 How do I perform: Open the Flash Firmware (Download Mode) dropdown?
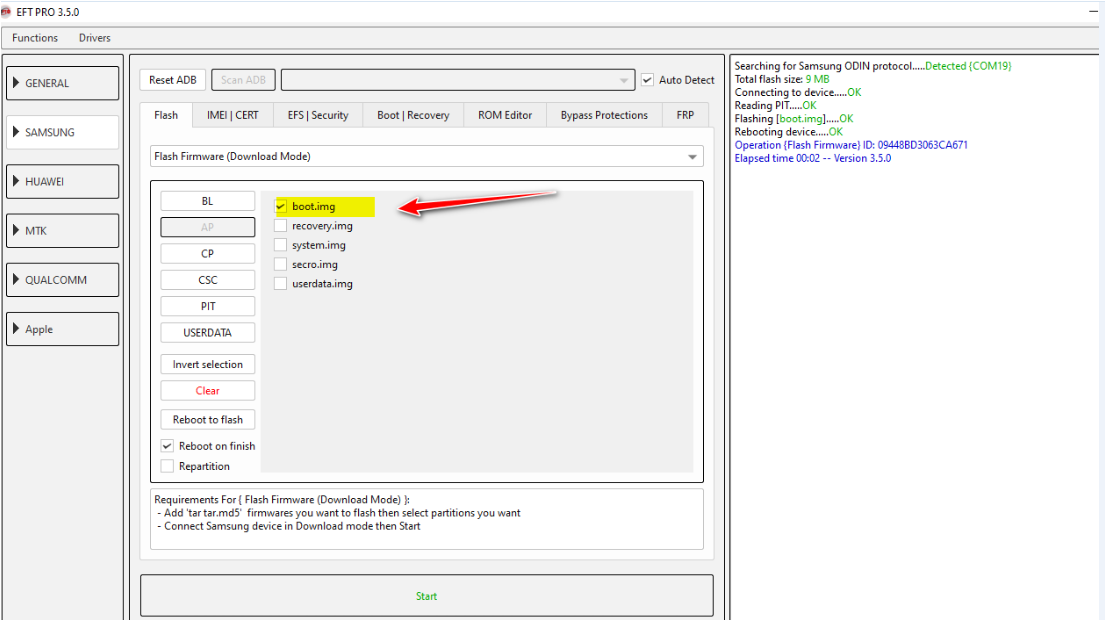(427, 157)
